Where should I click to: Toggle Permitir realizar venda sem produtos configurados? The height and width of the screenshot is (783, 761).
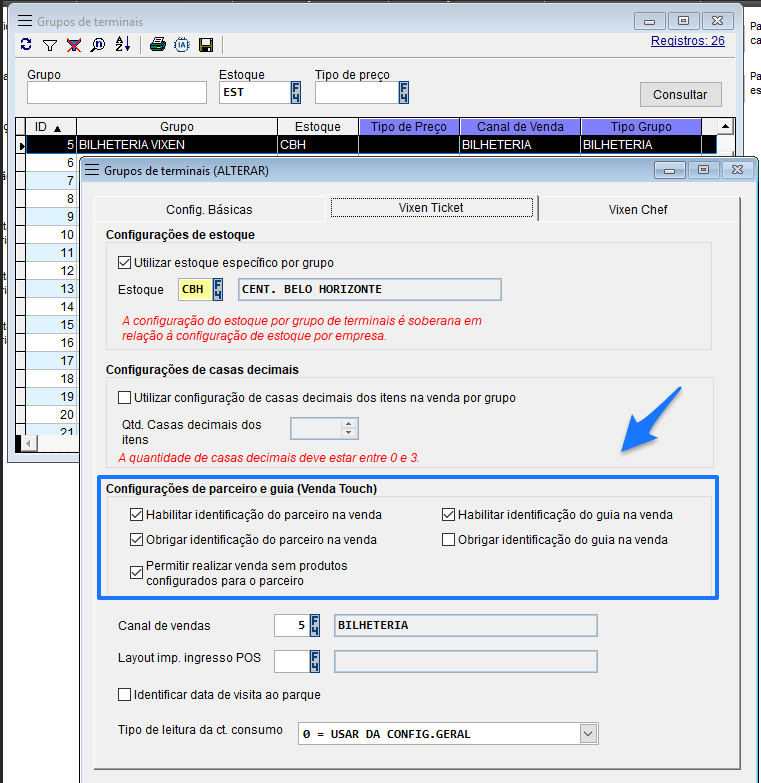(136, 572)
